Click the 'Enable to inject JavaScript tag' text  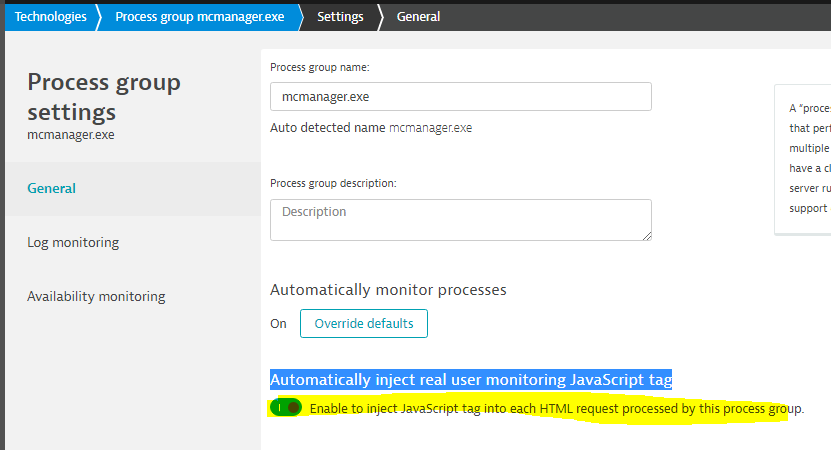556,409
